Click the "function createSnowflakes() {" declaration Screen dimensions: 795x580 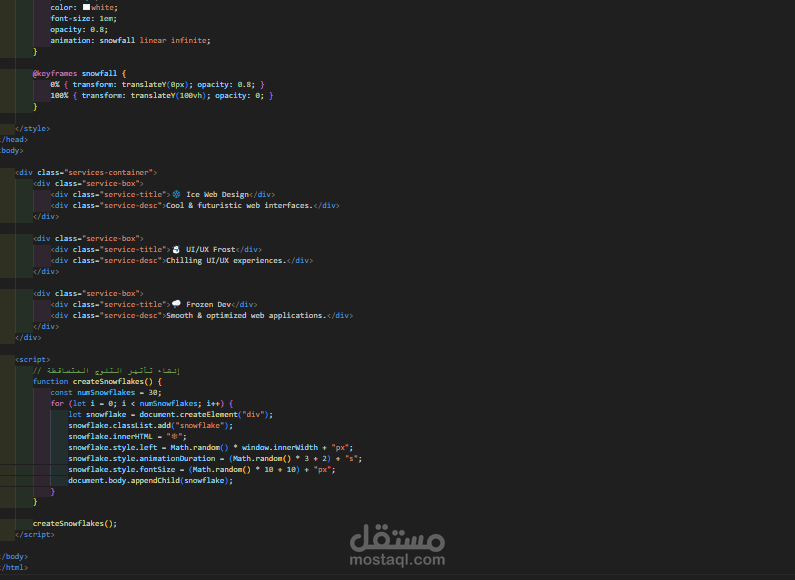click(97, 382)
